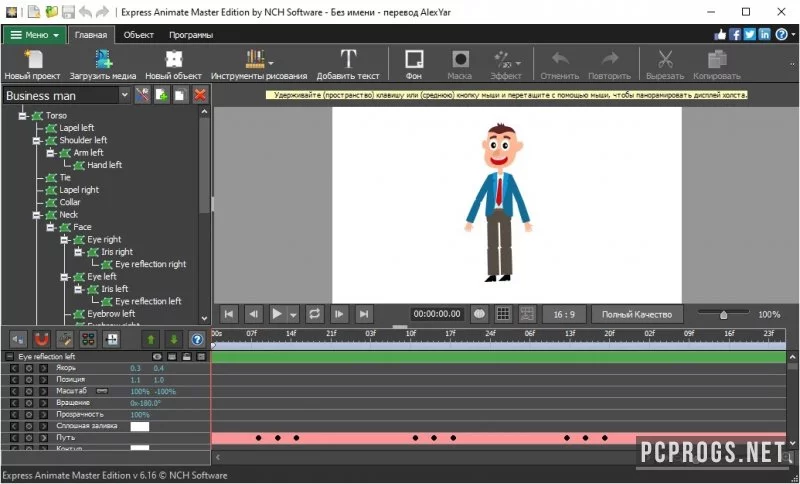The image size is (800, 484).
Task: Collapse the Torso tree node
Action: (x=22, y=116)
